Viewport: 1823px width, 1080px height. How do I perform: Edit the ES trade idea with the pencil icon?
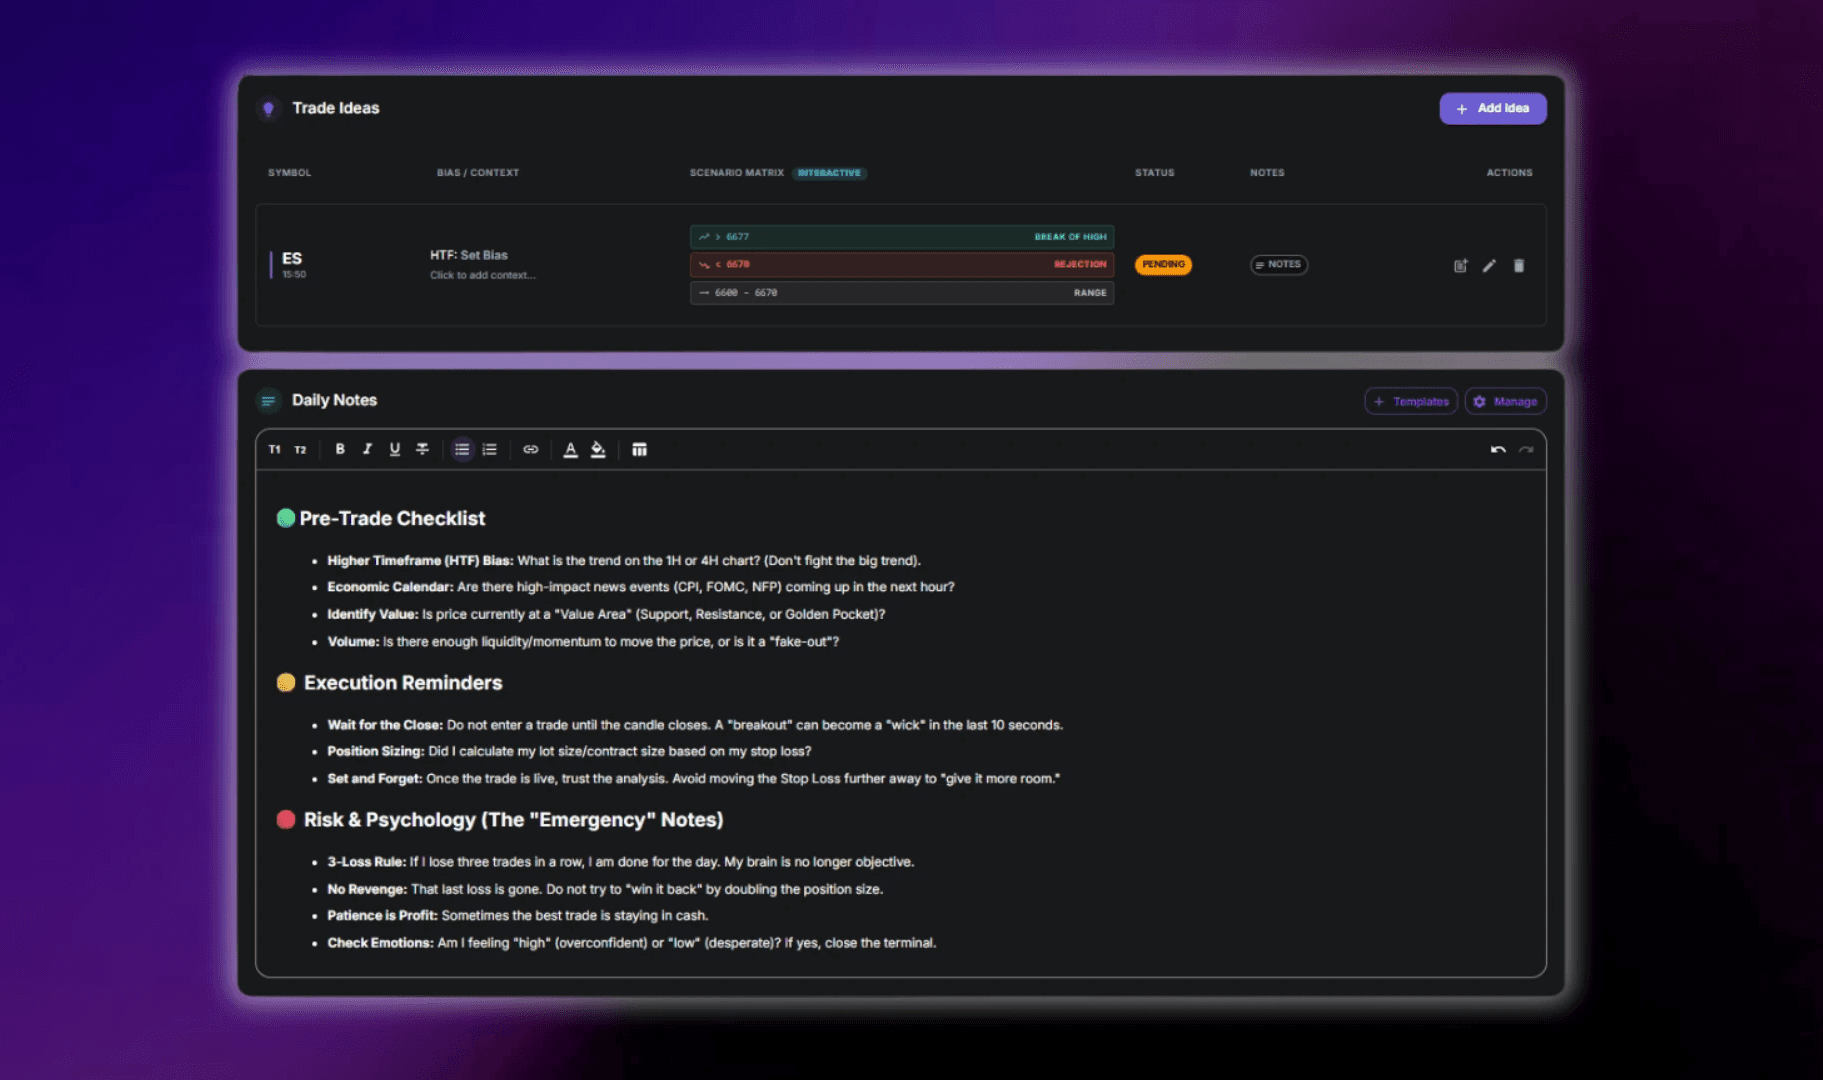pos(1489,265)
